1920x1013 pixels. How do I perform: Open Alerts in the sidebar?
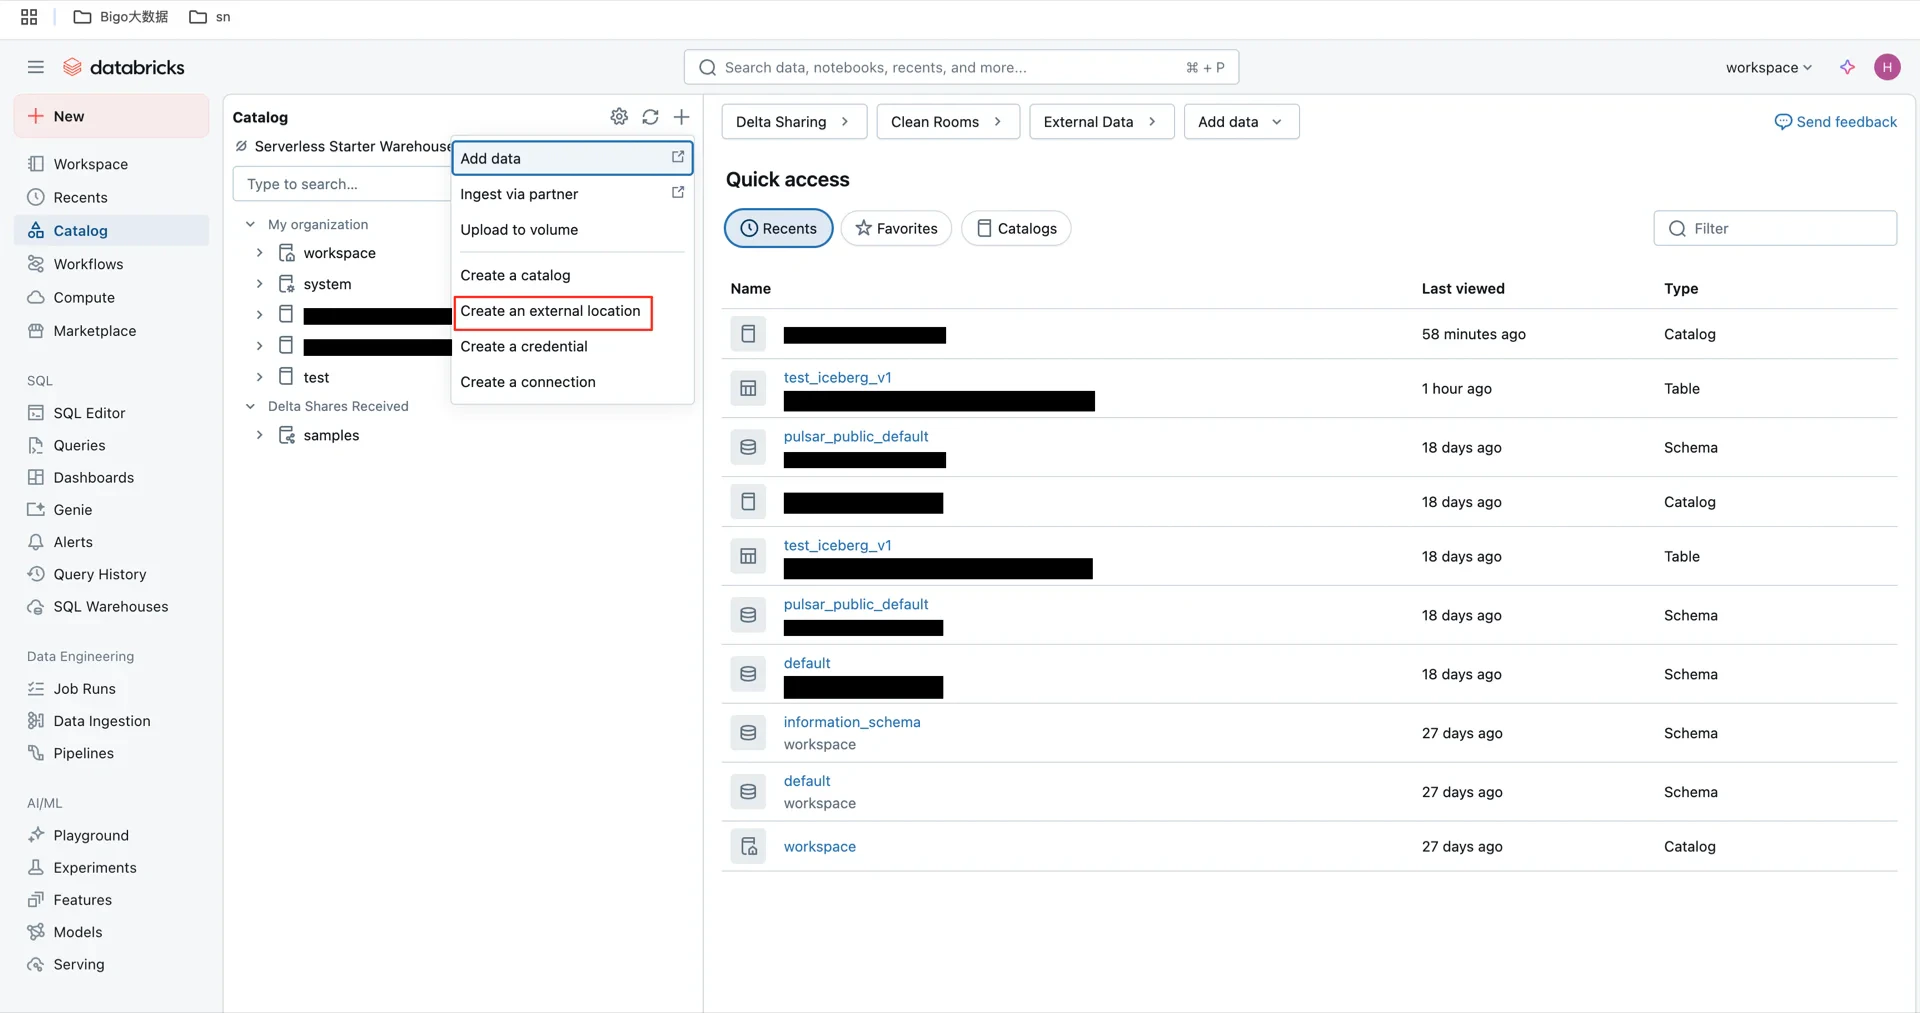click(x=111, y=542)
